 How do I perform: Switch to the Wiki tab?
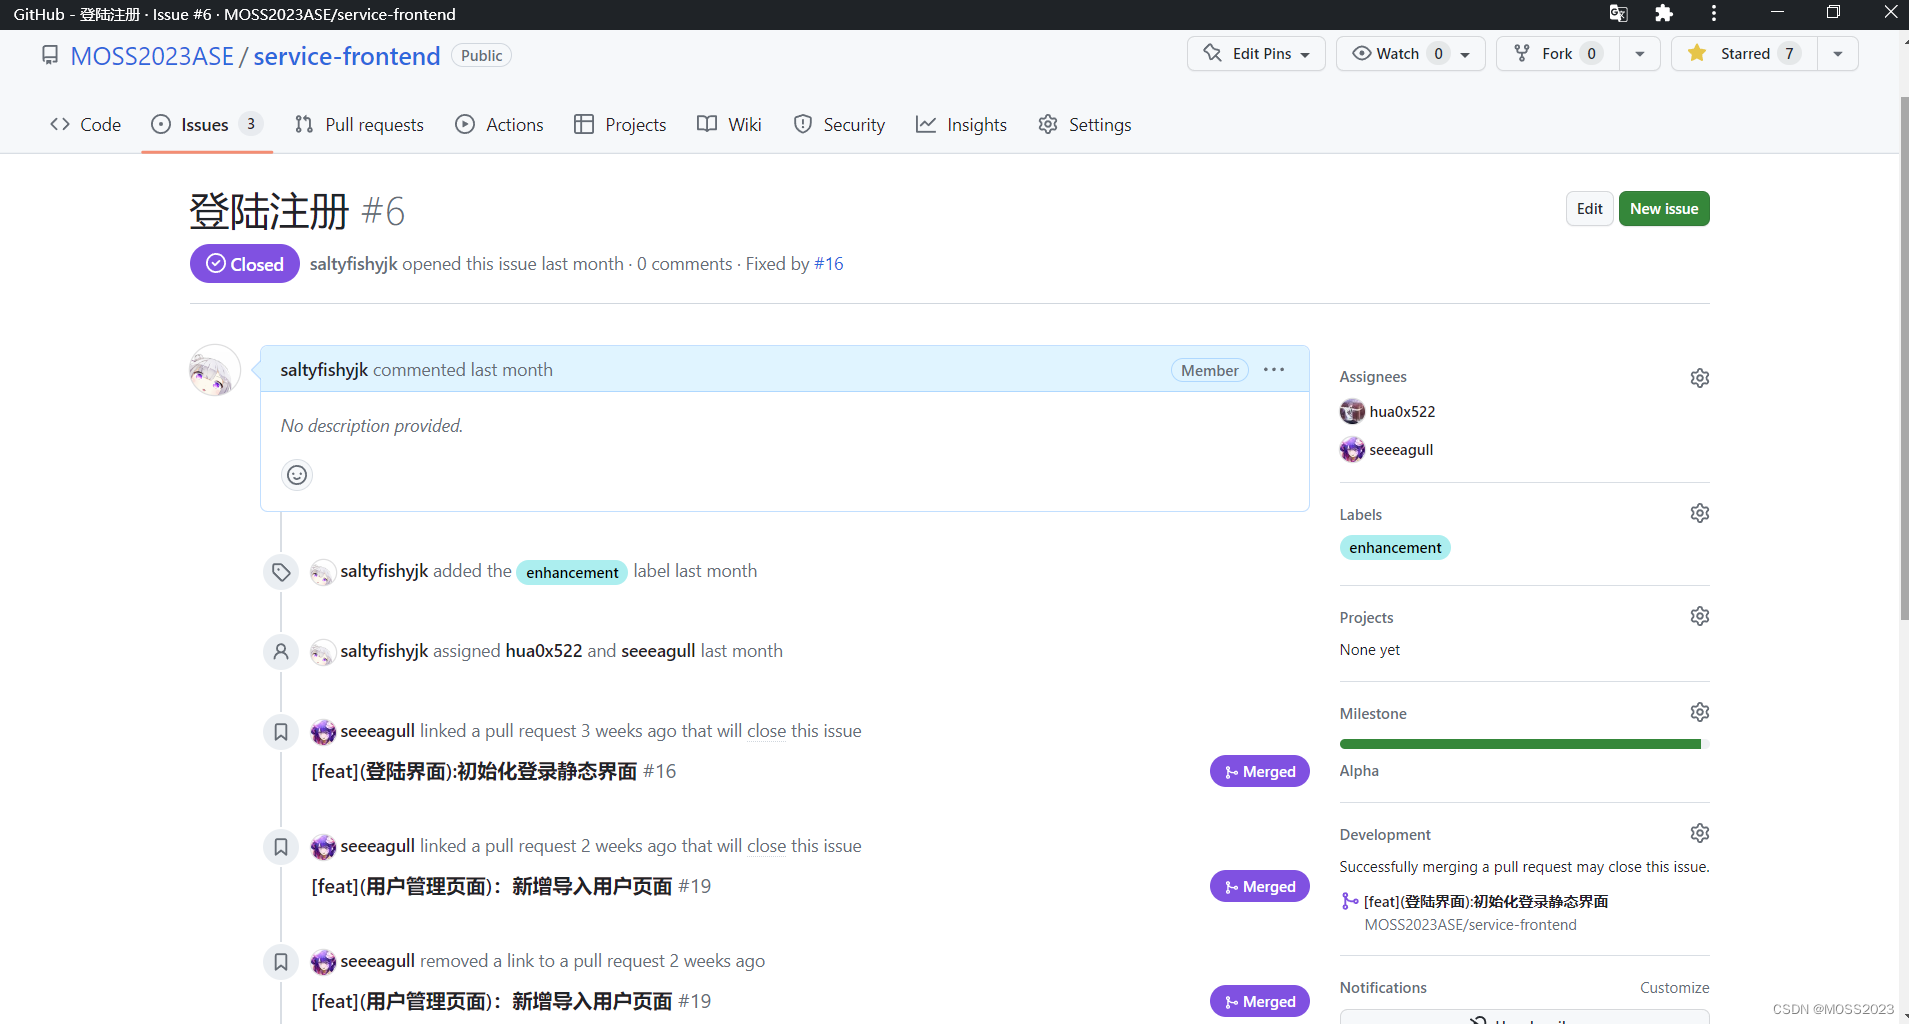click(730, 124)
